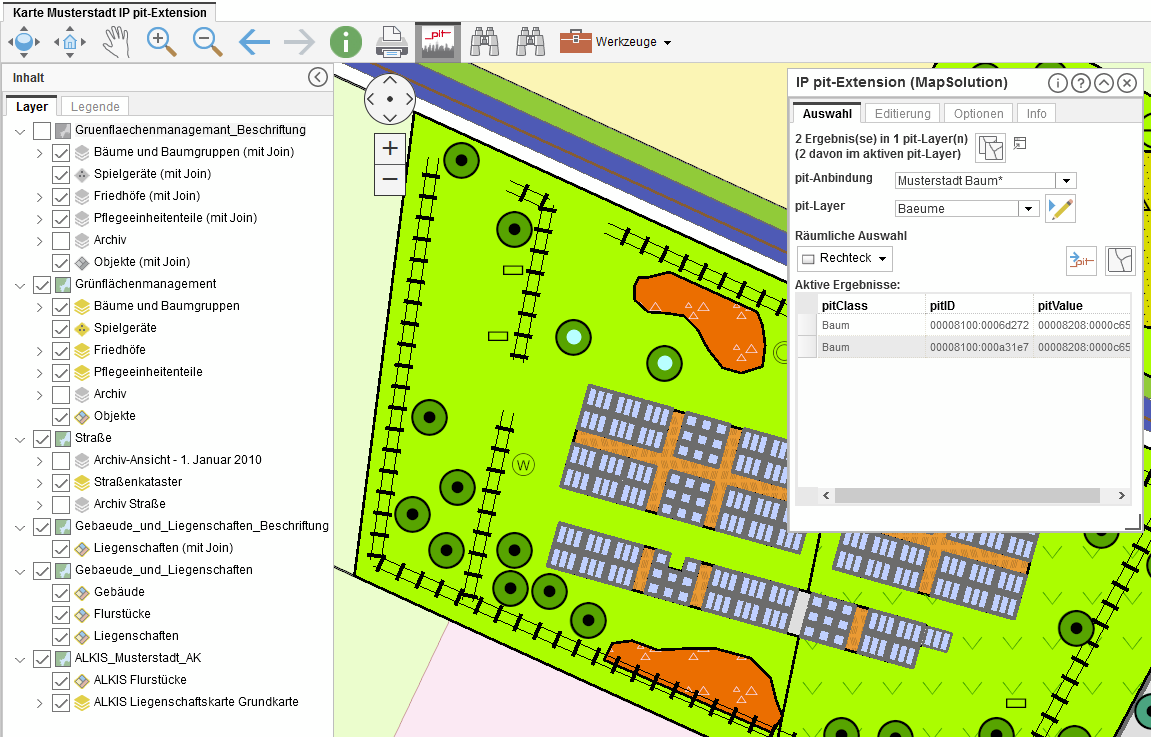Click the green info identify icon
This screenshot has width=1151, height=737.
[x=345, y=42]
